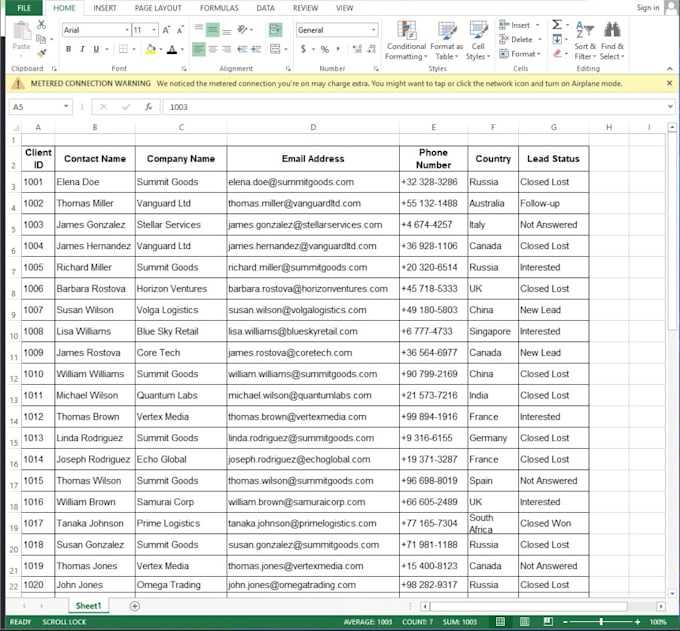
Task: Click the Clear eraser icon
Action: pyautogui.click(x=557, y=54)
